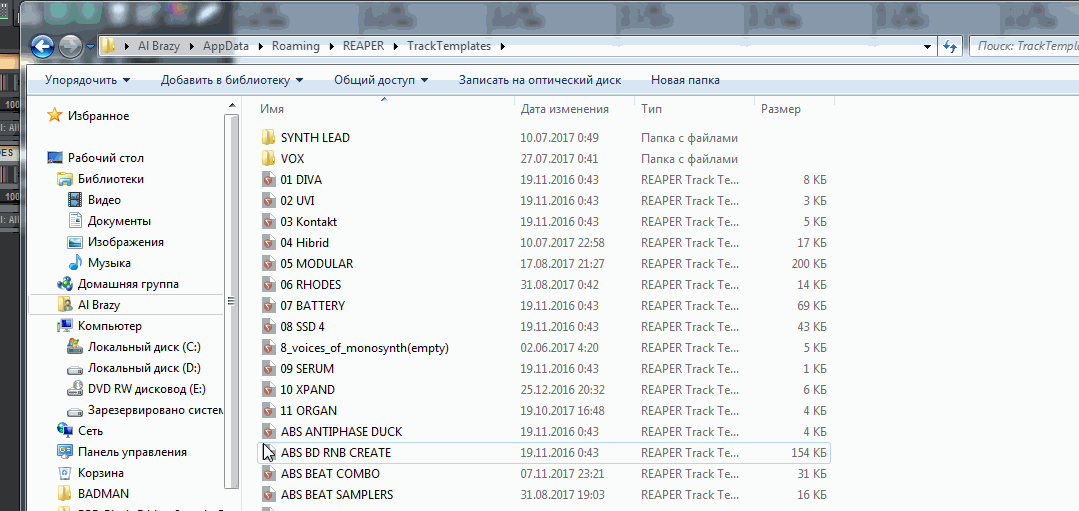Open Корзина in navigation pane

pos(100,473)
